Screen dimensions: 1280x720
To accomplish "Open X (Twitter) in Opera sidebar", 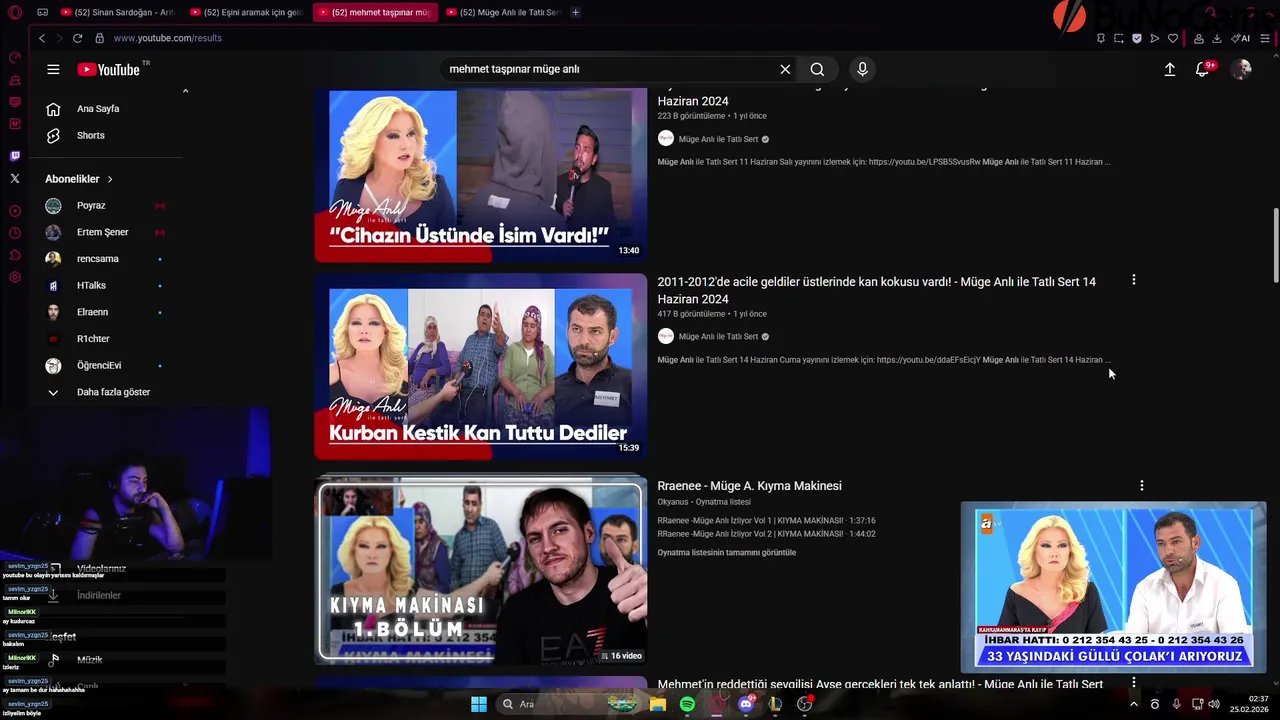I will pos(14,178).
